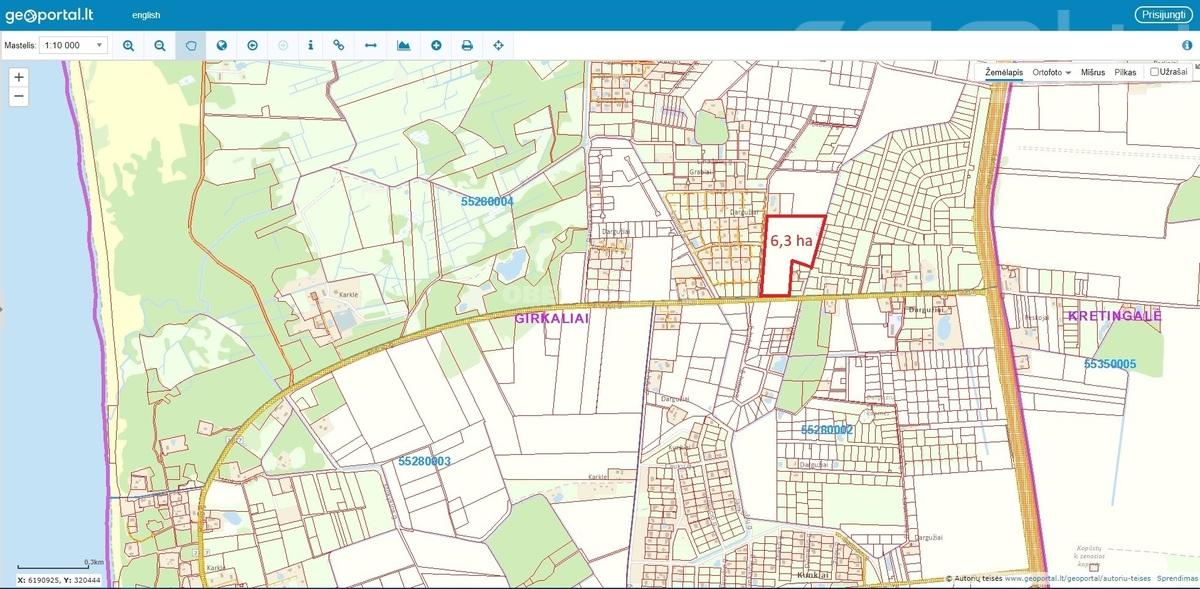Open the geoportal.lt home logo
The height and width of the screenshot is (589, 1200).
tap(50, 15)
